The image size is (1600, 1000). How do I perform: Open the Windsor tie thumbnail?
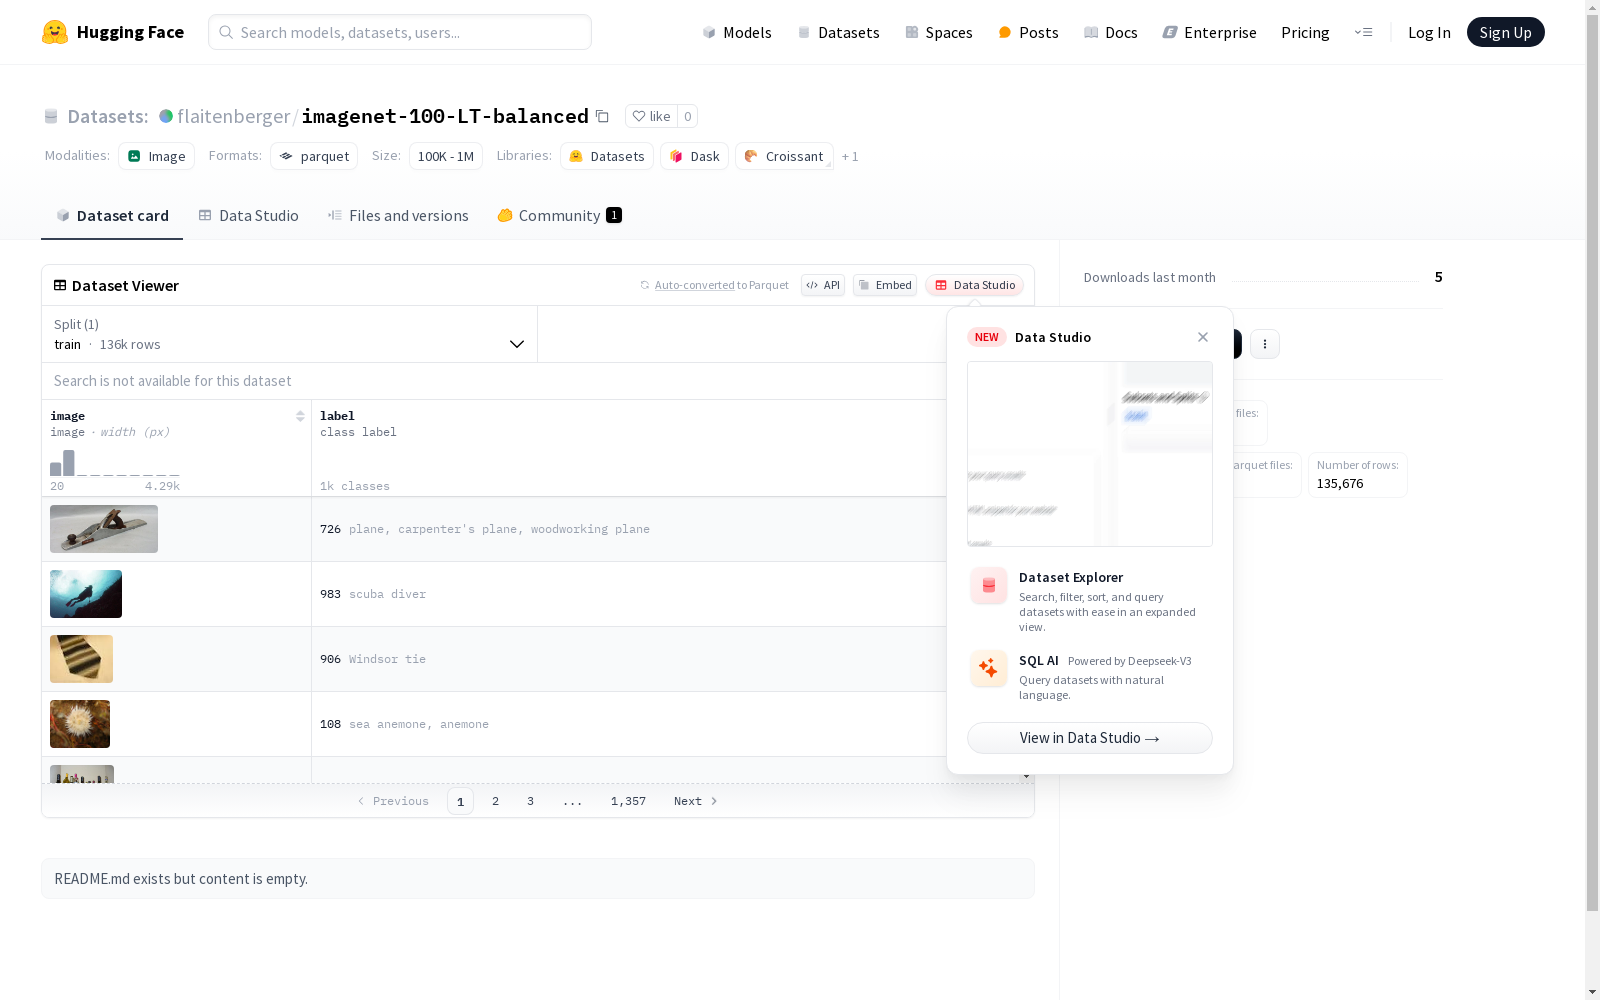click(x=81, y=659)
